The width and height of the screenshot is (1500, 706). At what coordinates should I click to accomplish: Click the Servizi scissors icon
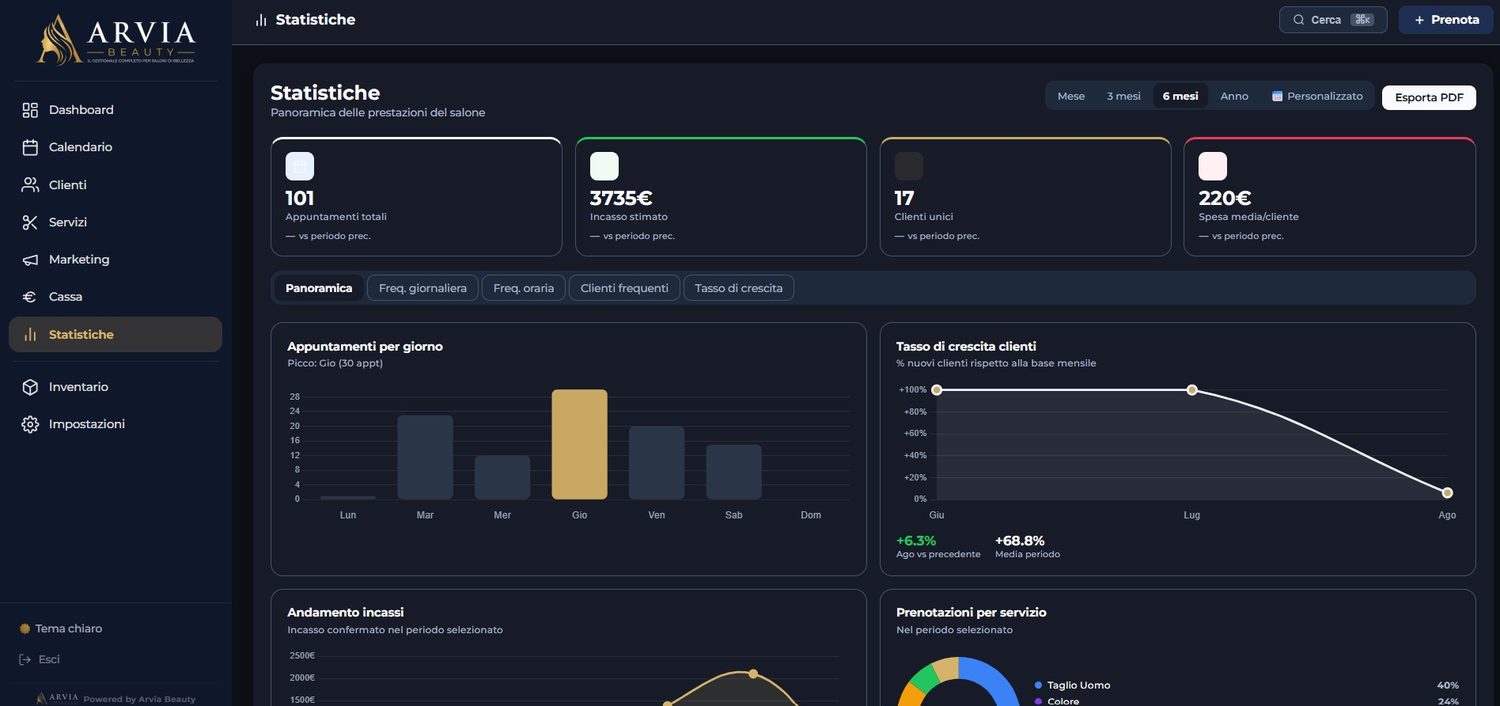point(30,222)
